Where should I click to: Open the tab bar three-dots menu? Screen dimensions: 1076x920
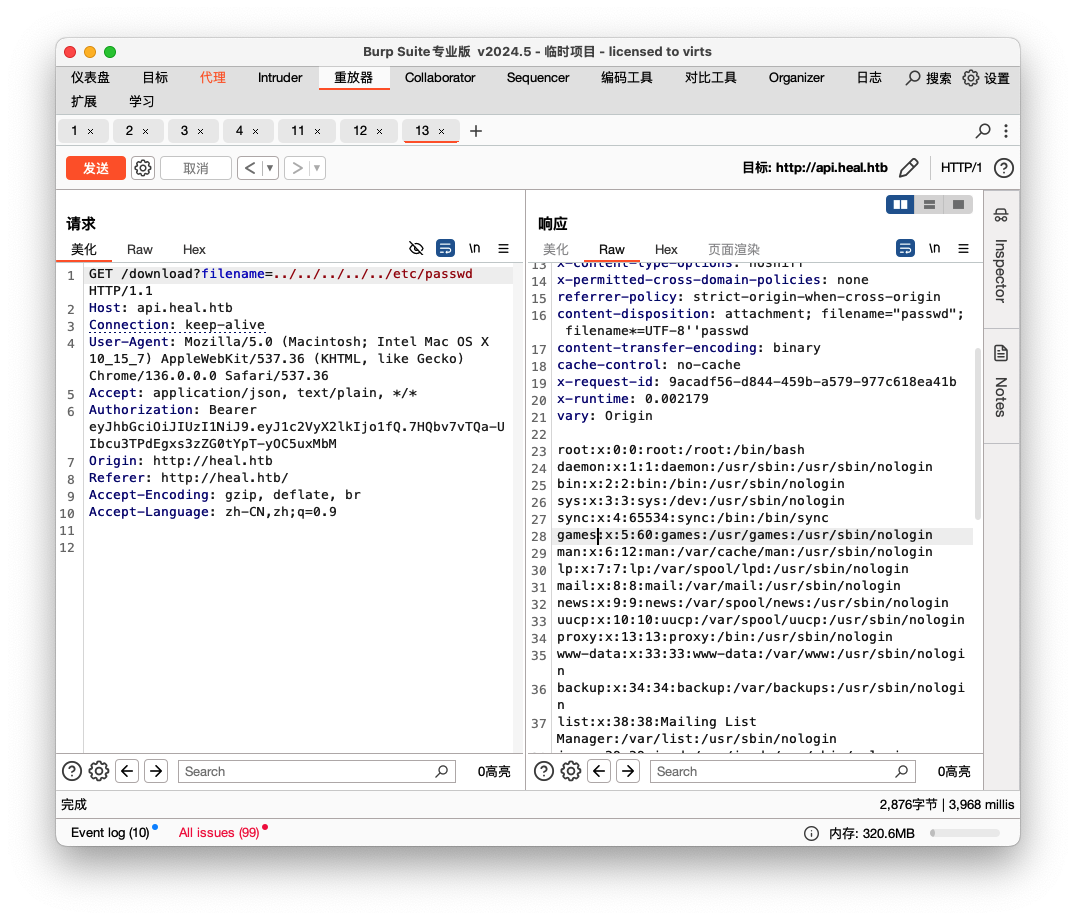(x=1006, y=130)
